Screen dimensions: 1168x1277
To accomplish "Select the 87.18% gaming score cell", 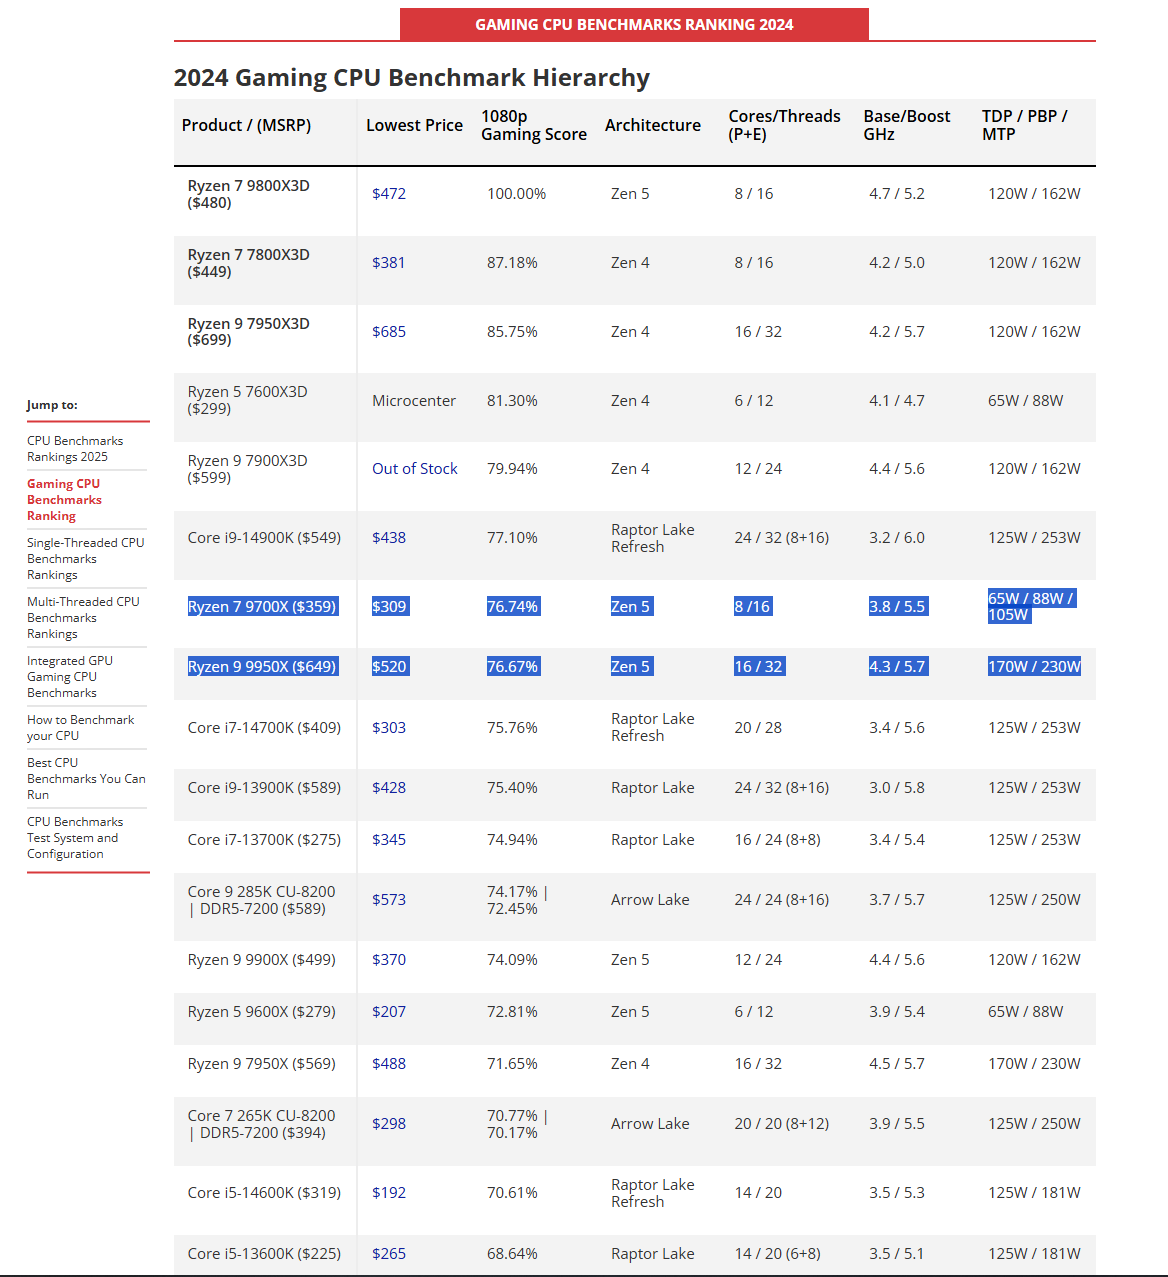I will (x=512, y=263).
